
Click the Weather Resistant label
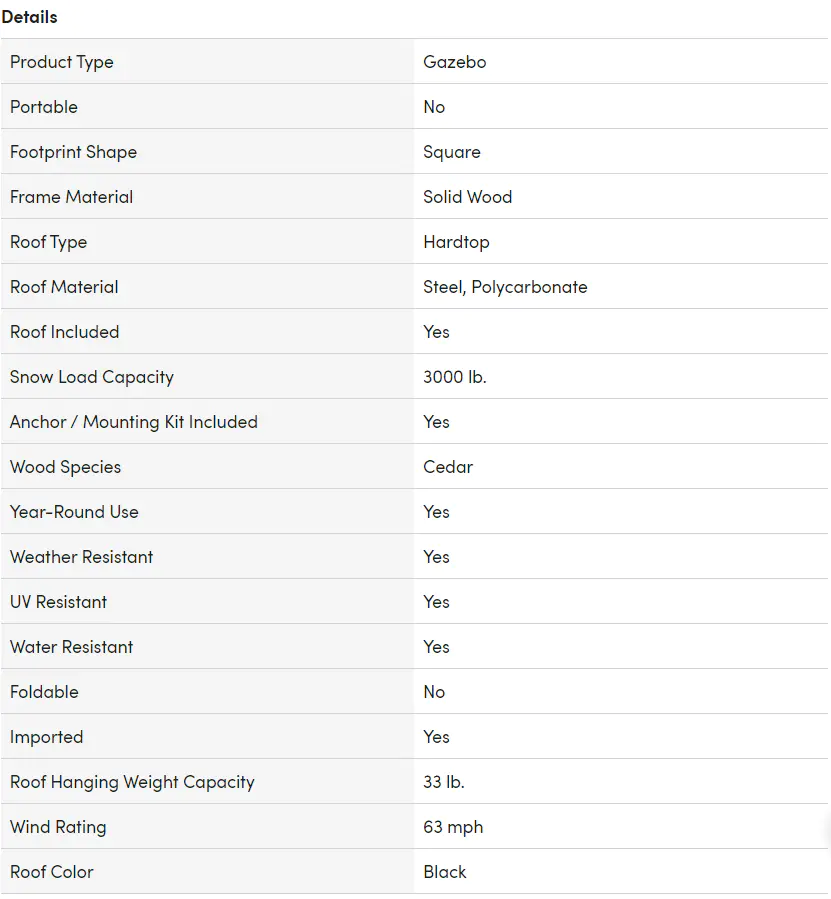pos(82,557)
